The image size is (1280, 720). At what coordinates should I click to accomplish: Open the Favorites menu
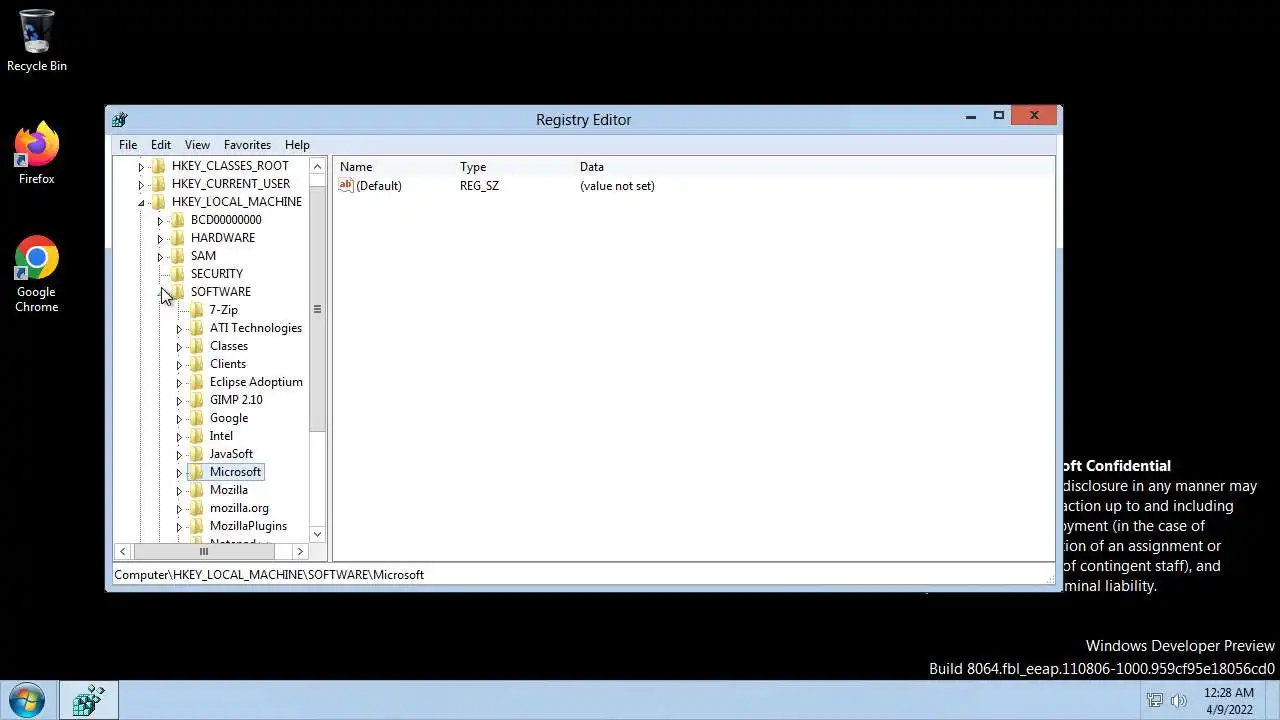(x=247, y=145)
